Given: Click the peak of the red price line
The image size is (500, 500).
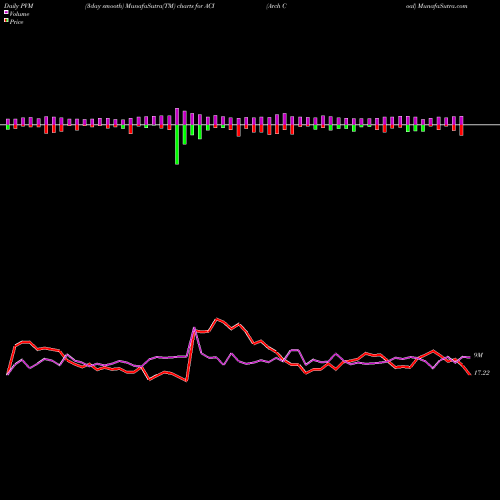Looking at the screenshot, I should tap(217, 319).
